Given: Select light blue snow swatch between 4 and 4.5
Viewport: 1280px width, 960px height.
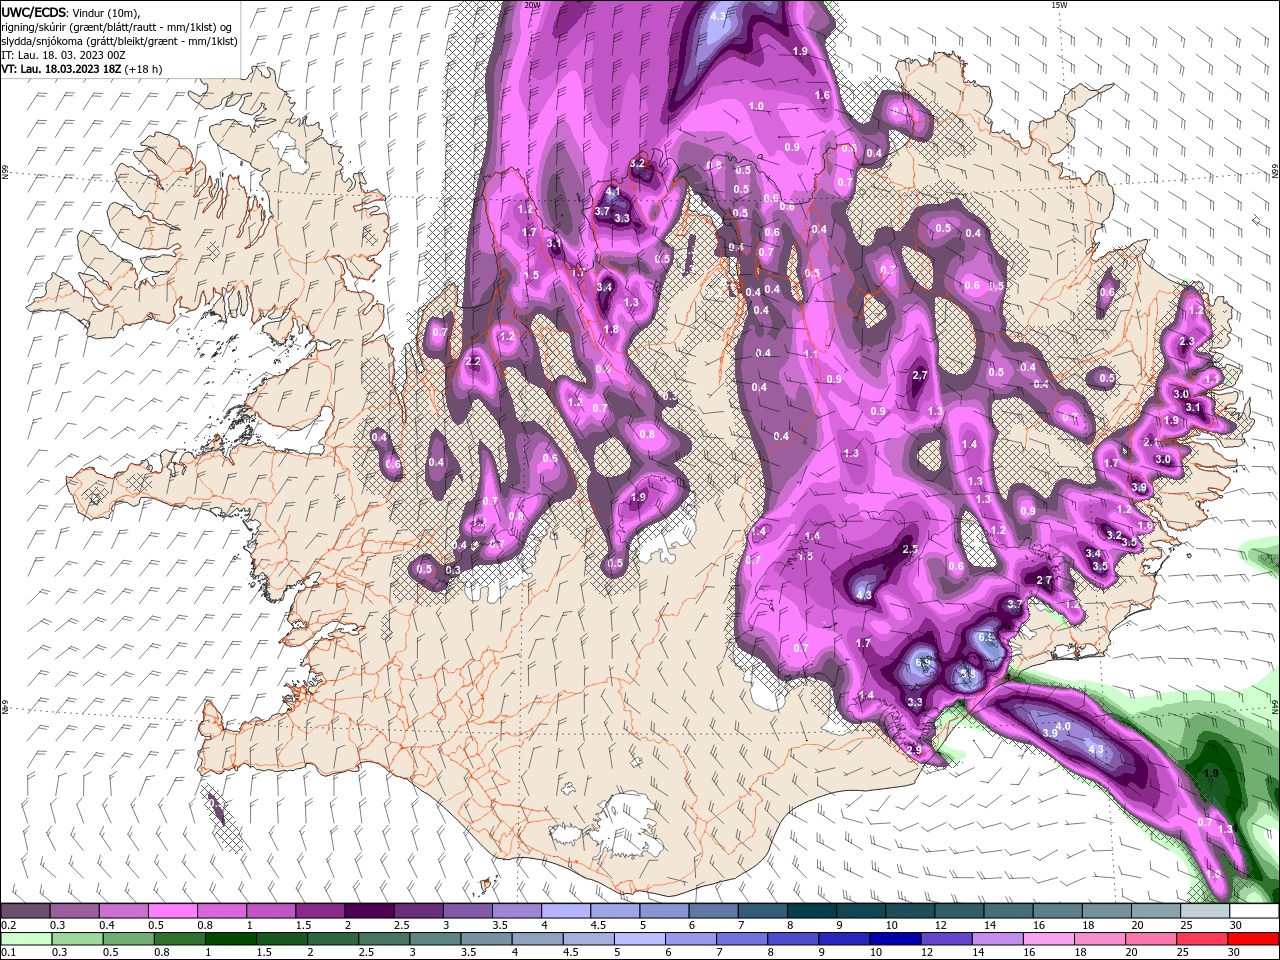Looking at the screenshot, I should coord(565,911).
